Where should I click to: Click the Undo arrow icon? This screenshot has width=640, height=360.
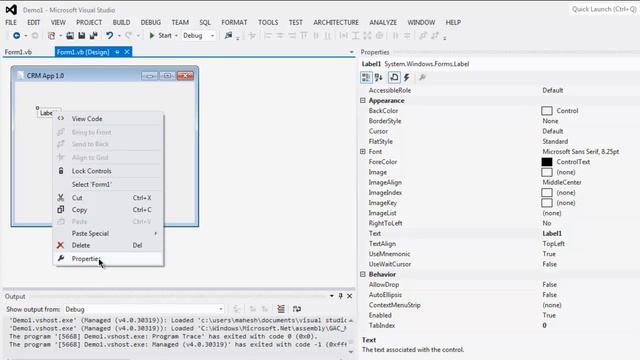109,36
